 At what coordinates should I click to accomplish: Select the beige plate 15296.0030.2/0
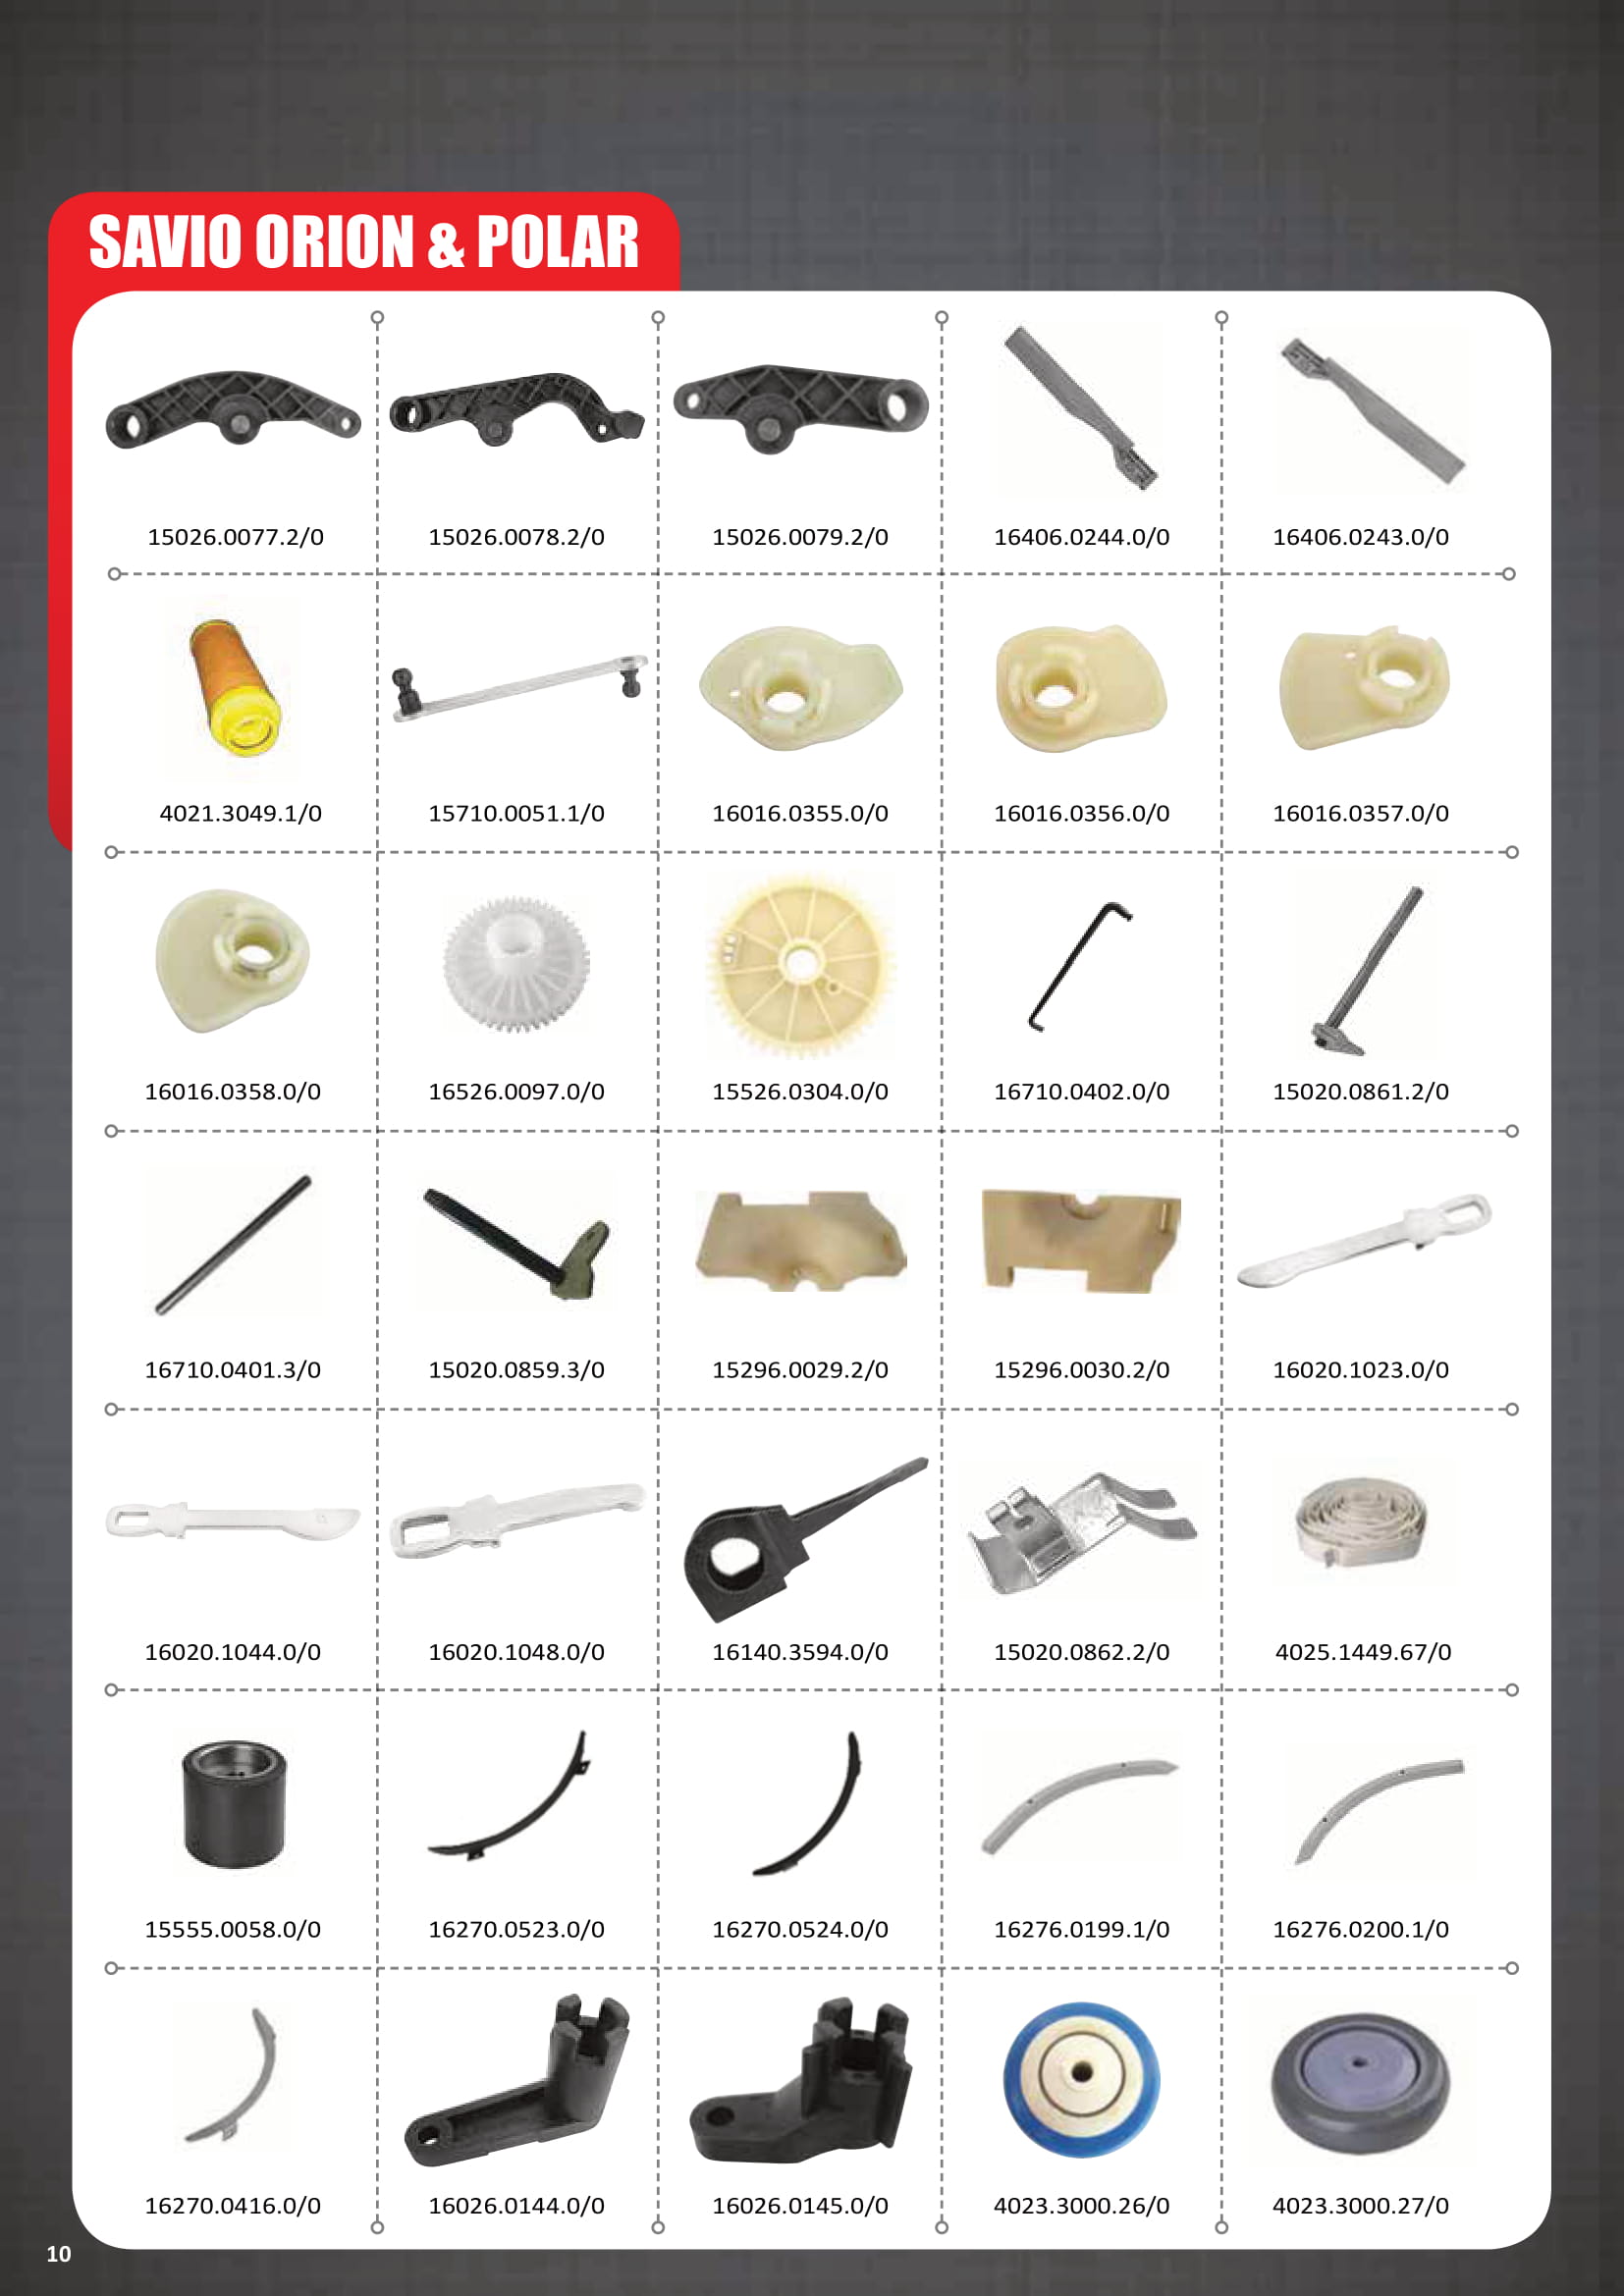coord(1081,1240)
